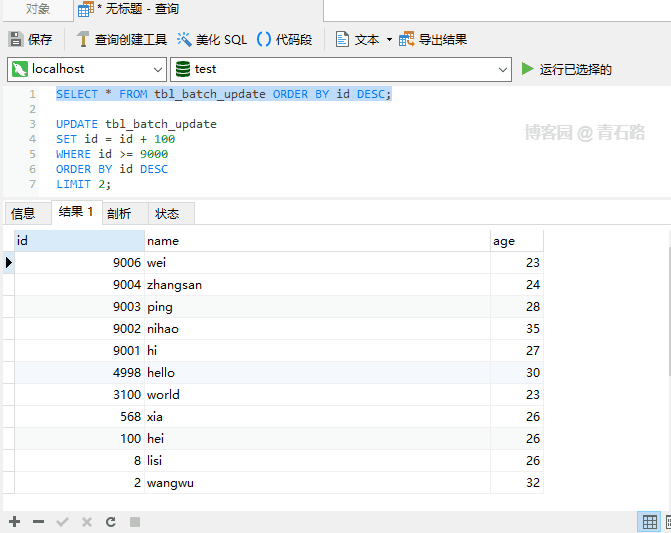Select the cell with id 9006
671x533 pixels.
pos(80,263)
